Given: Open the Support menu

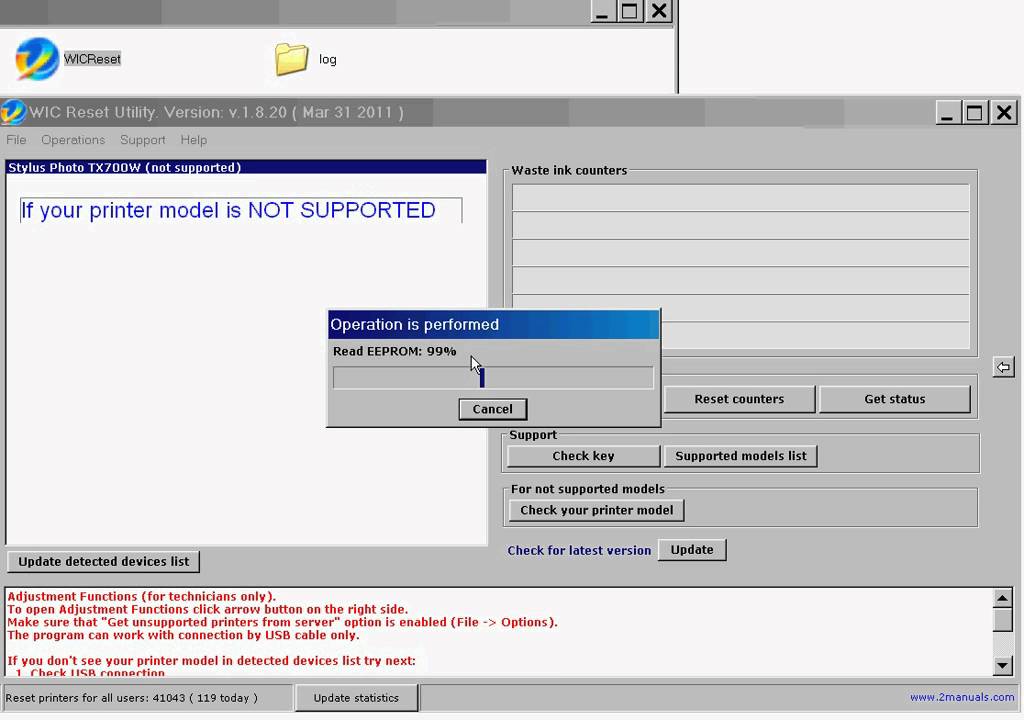Looking at the screenshot, I should (x=142, y=140).
